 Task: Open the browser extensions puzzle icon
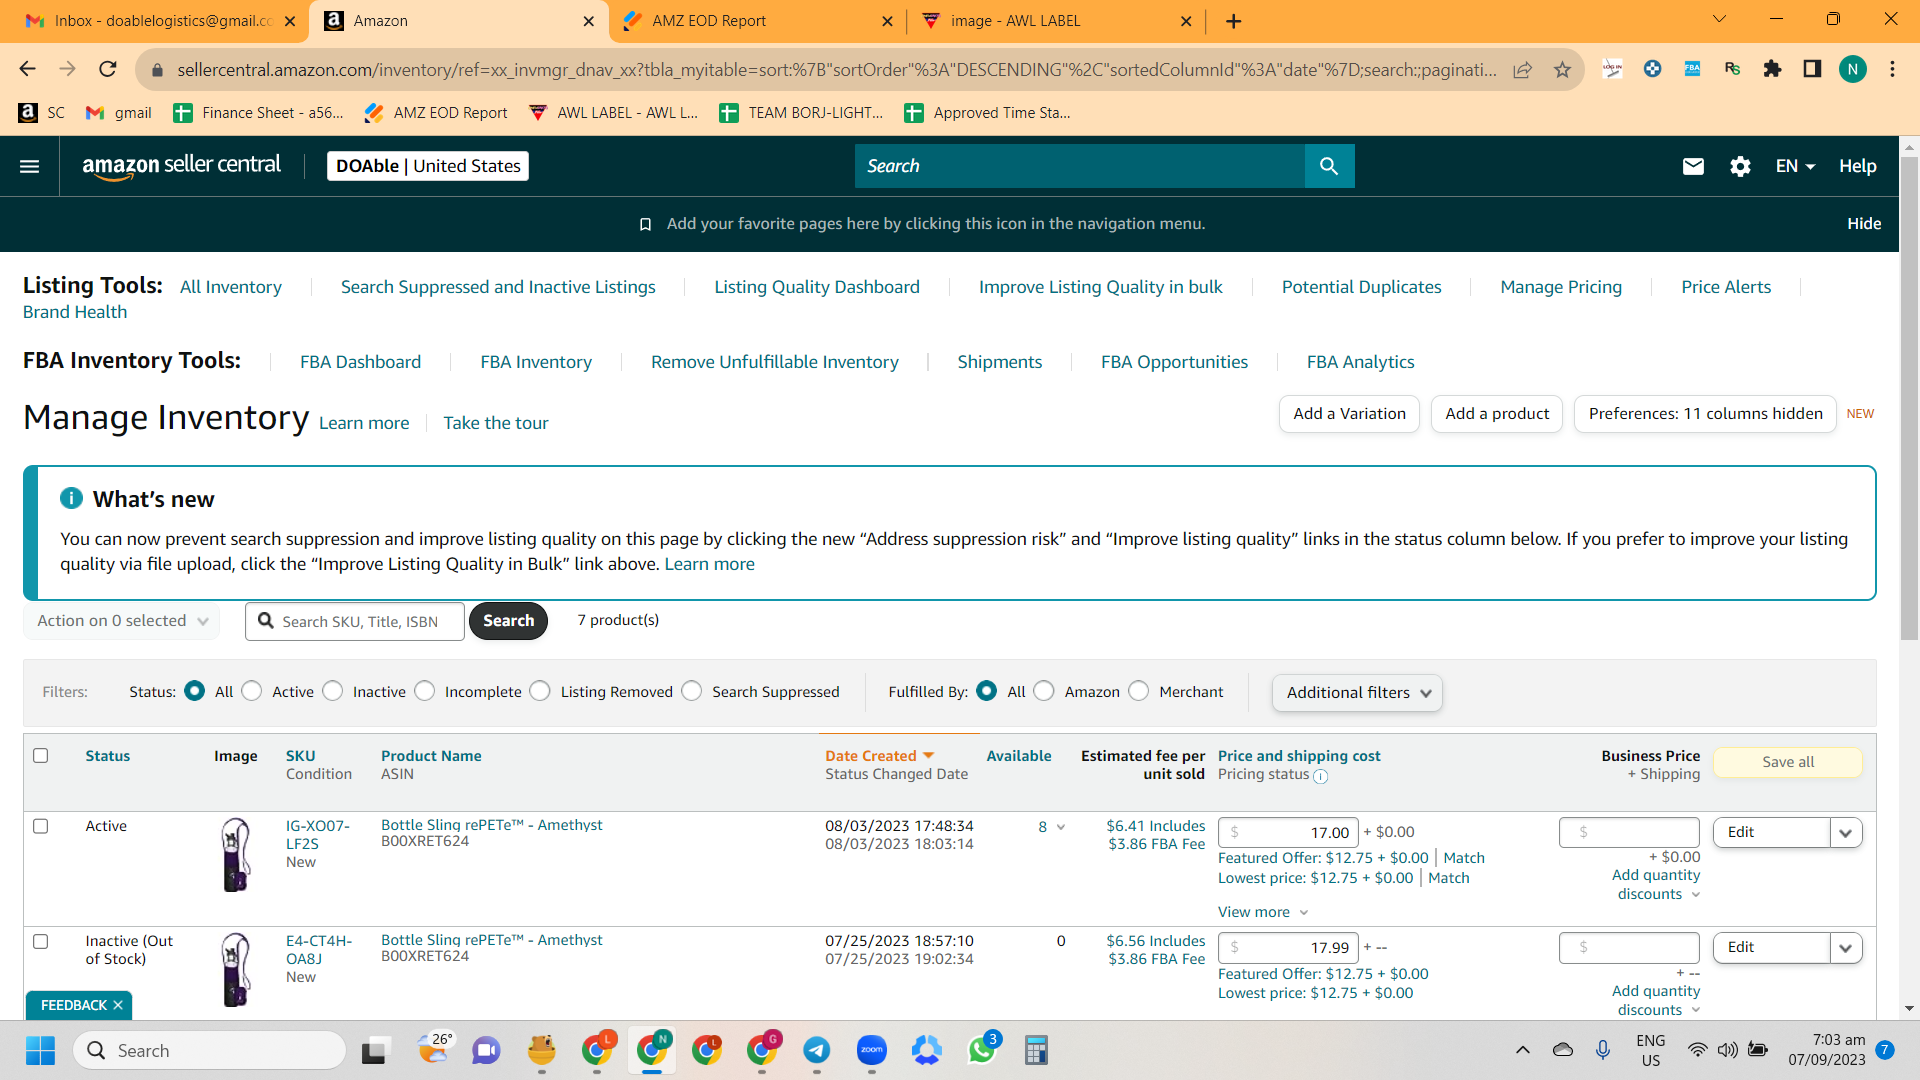click(x=1772, y=69)
